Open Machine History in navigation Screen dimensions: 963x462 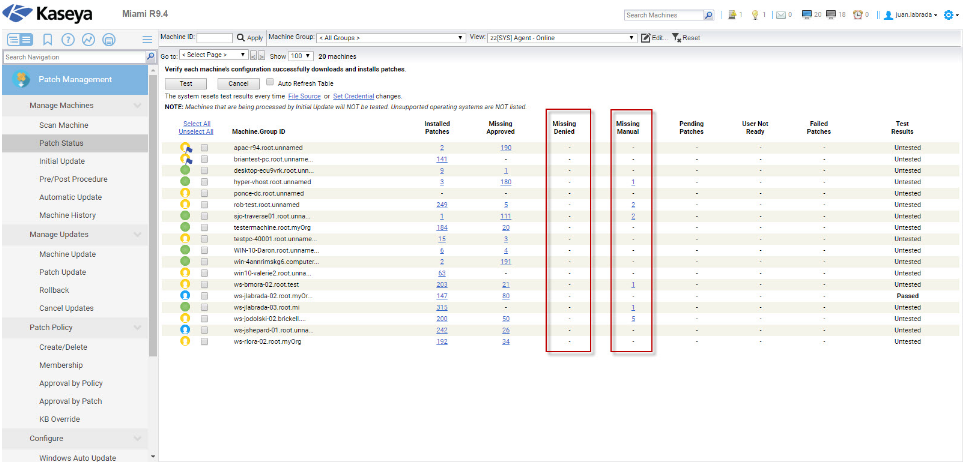[x=68, y=216]
